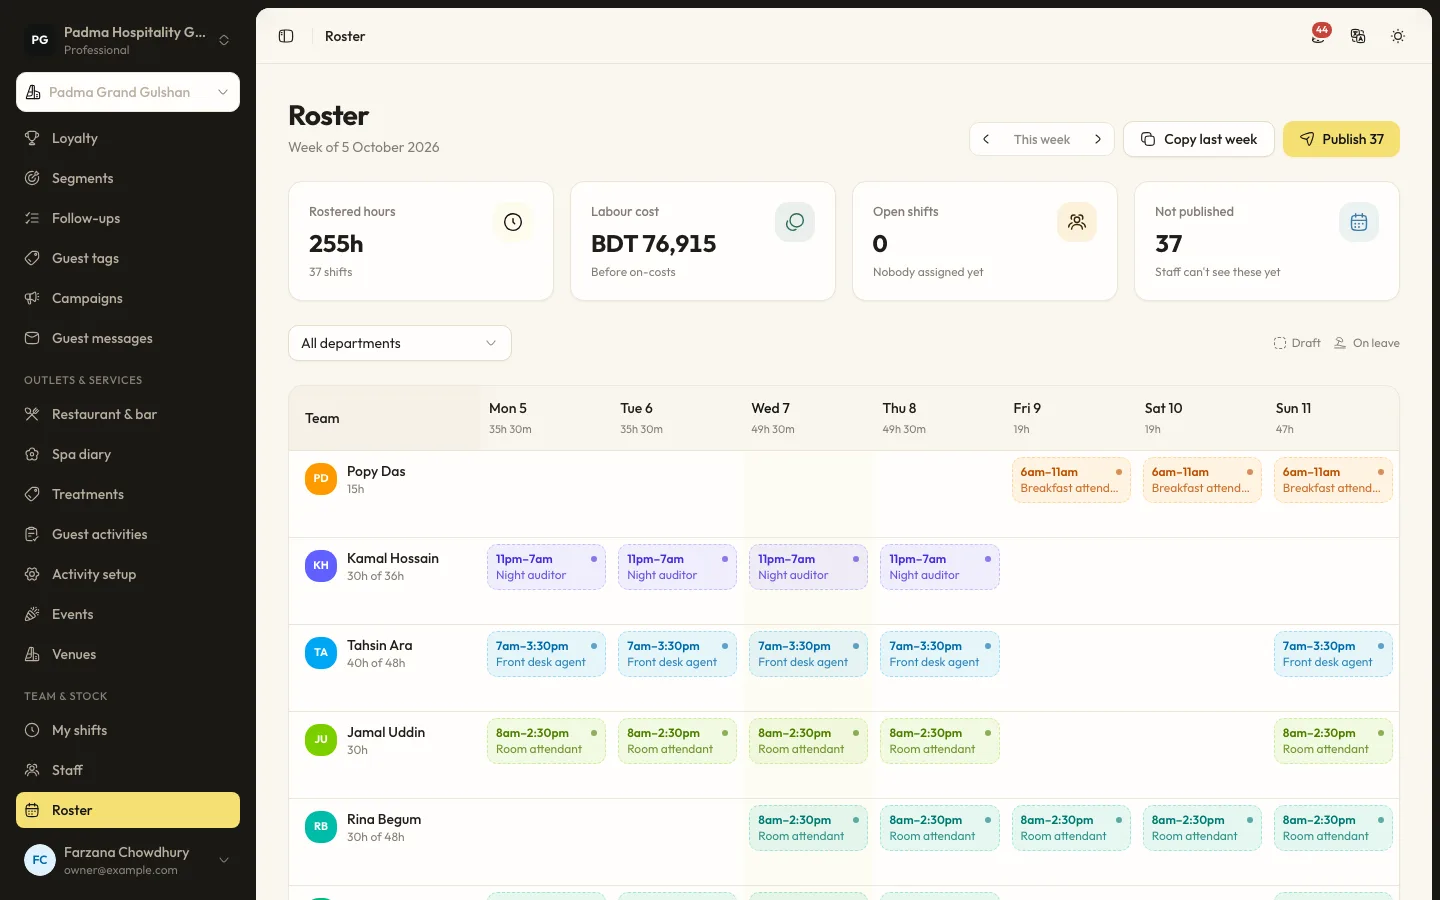Open Segments in the sidebar
1440x900 pixels.
pyautogui.click(x=128, y=178)
